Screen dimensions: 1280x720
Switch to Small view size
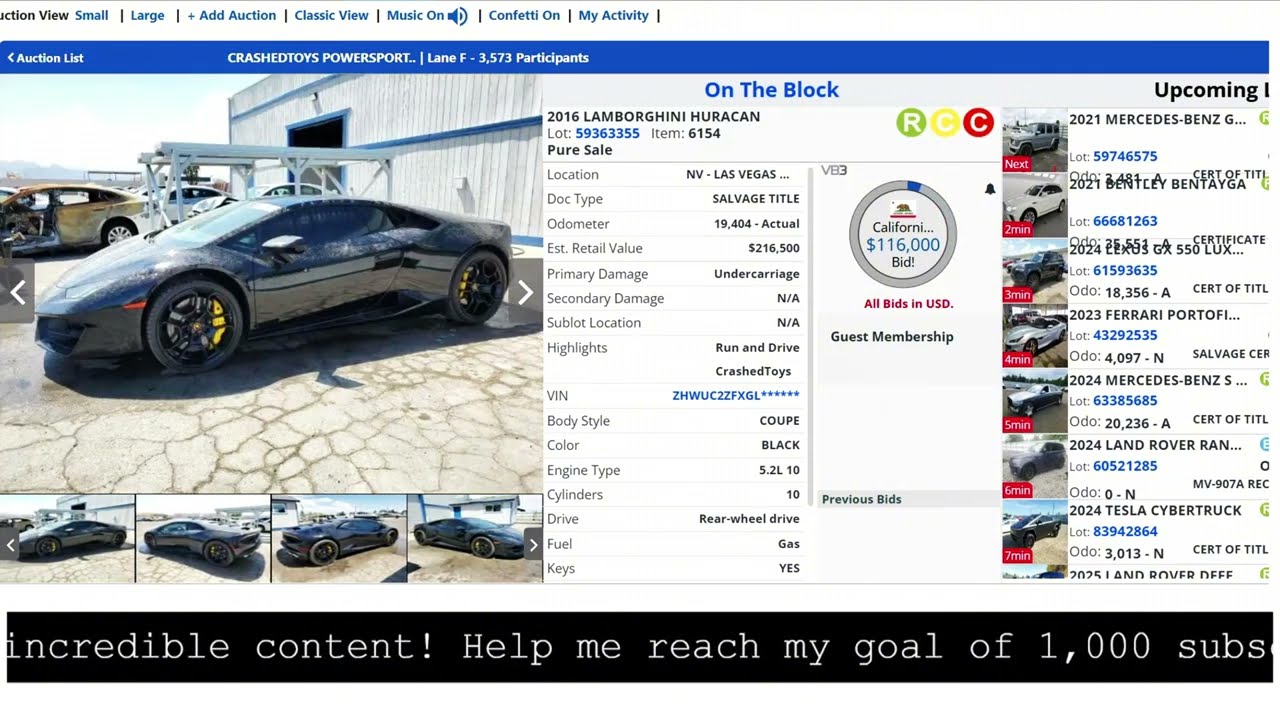tap(91, 16)
